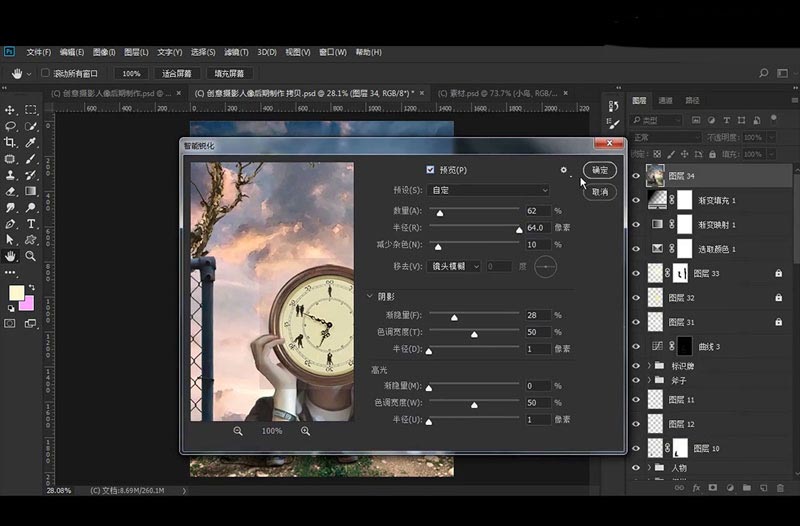
Task: Toggle scroll all windows checkbox
Action: (x=45, y=73)
